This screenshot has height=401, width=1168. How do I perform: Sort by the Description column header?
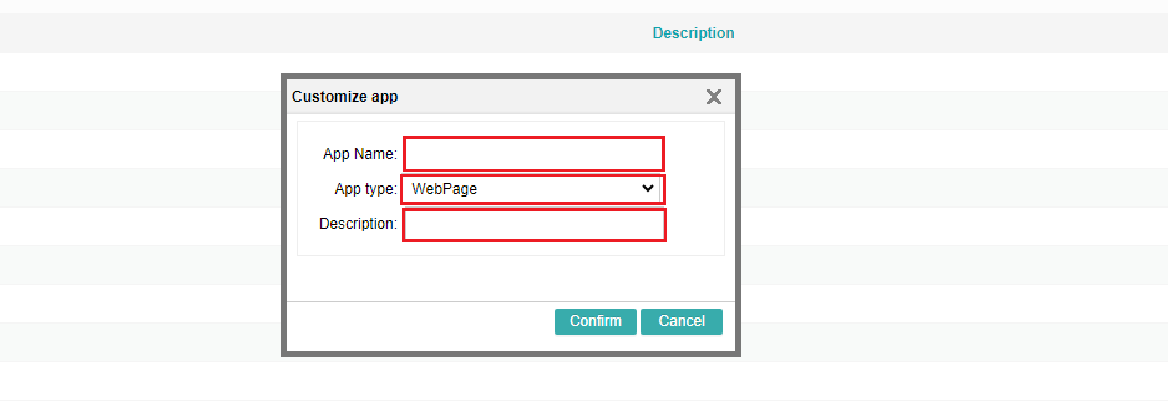click(693, 33)
